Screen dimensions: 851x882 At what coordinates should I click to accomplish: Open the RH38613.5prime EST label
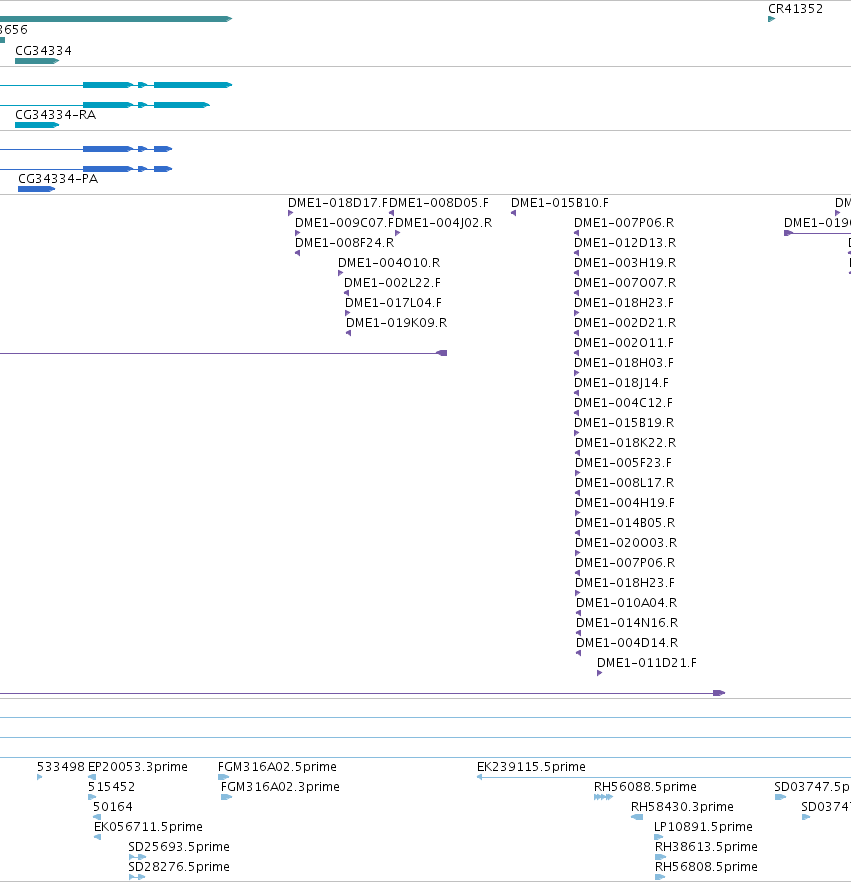click(706, 847)
